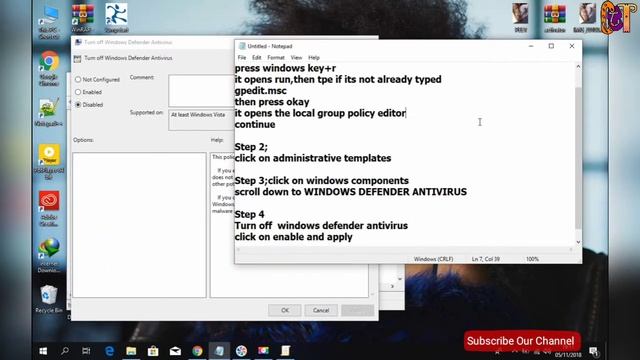Open the Notepad++ desktop shortcut
The height and width of the screenshot is (360, 640).
[49, 112]
